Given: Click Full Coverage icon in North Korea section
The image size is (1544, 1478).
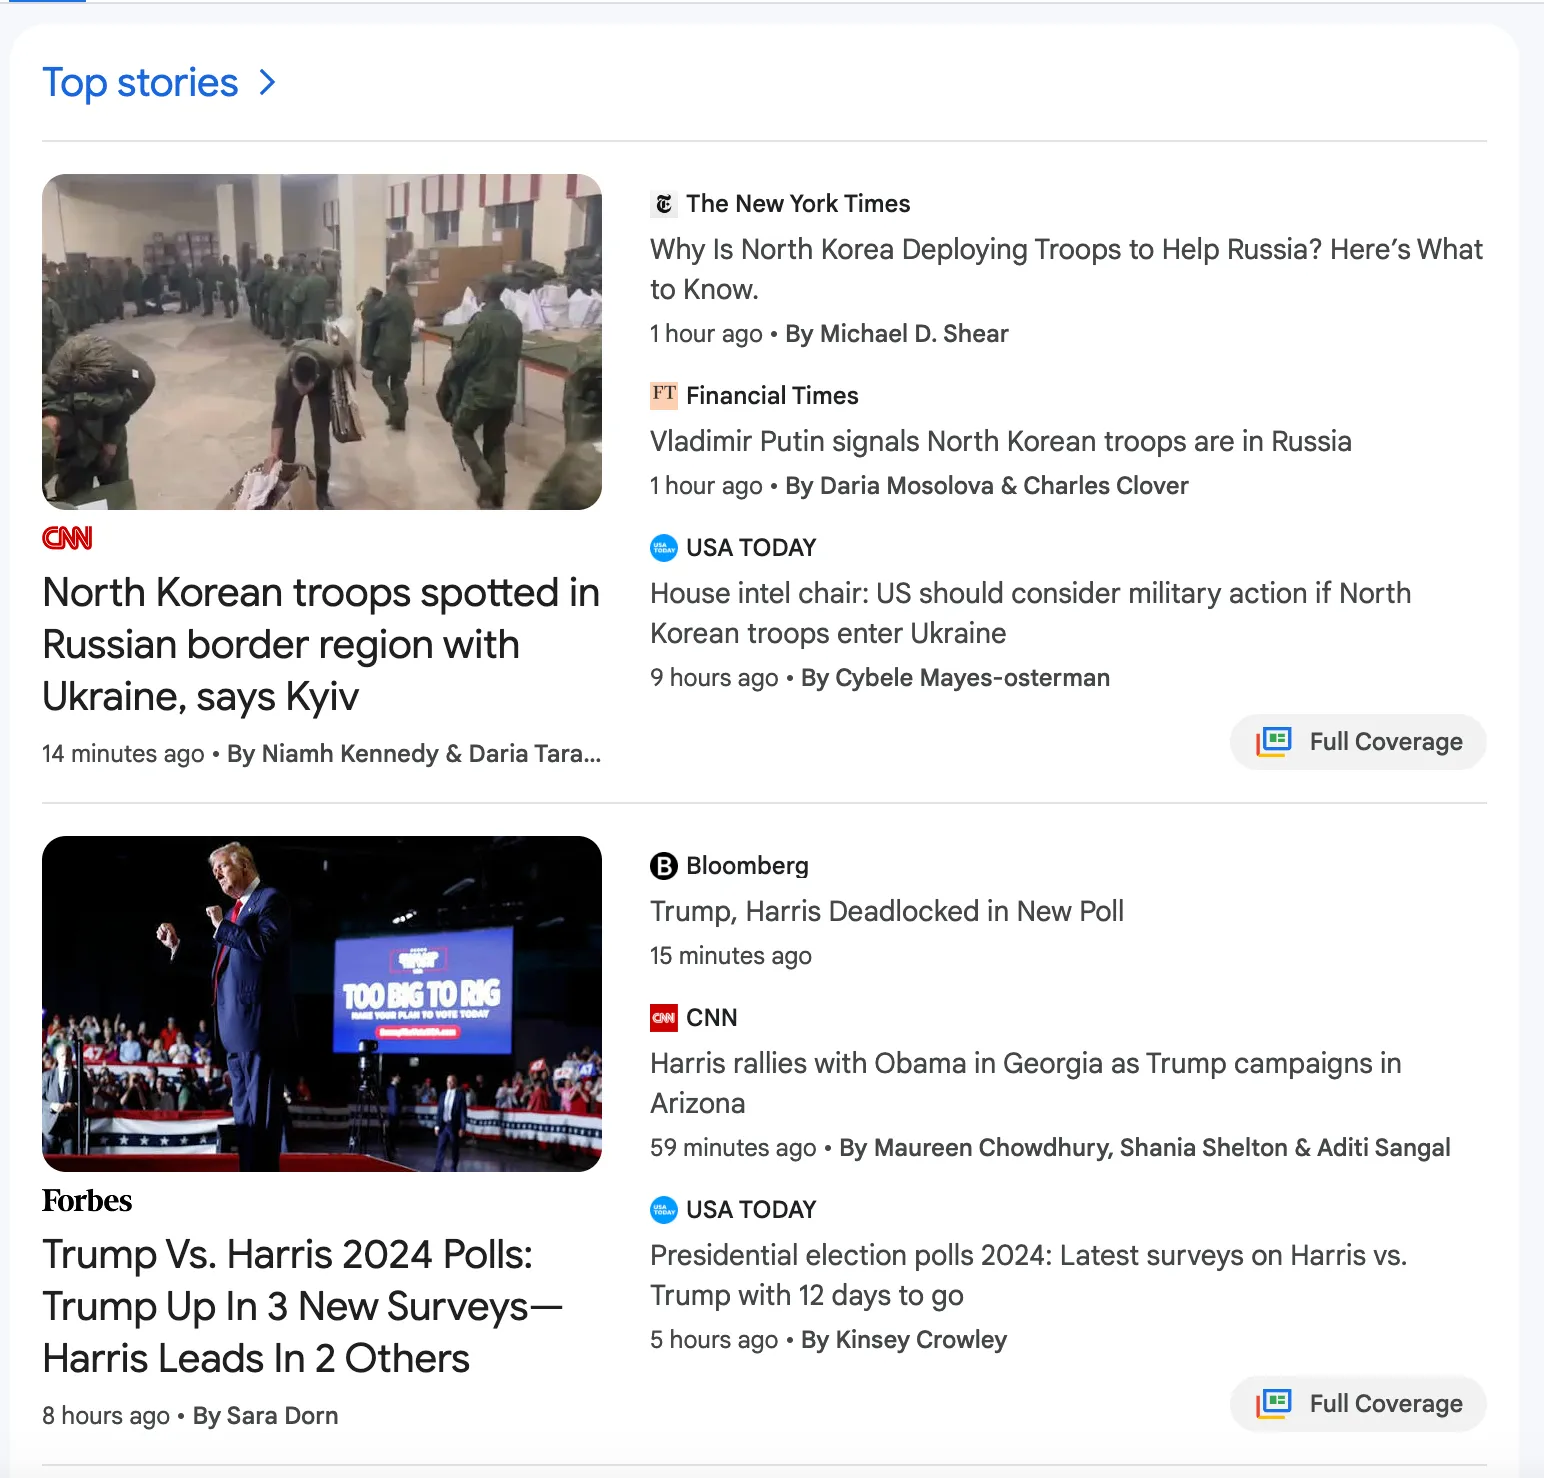Looking at the screenshot, I should click(x=1274, y=742).
